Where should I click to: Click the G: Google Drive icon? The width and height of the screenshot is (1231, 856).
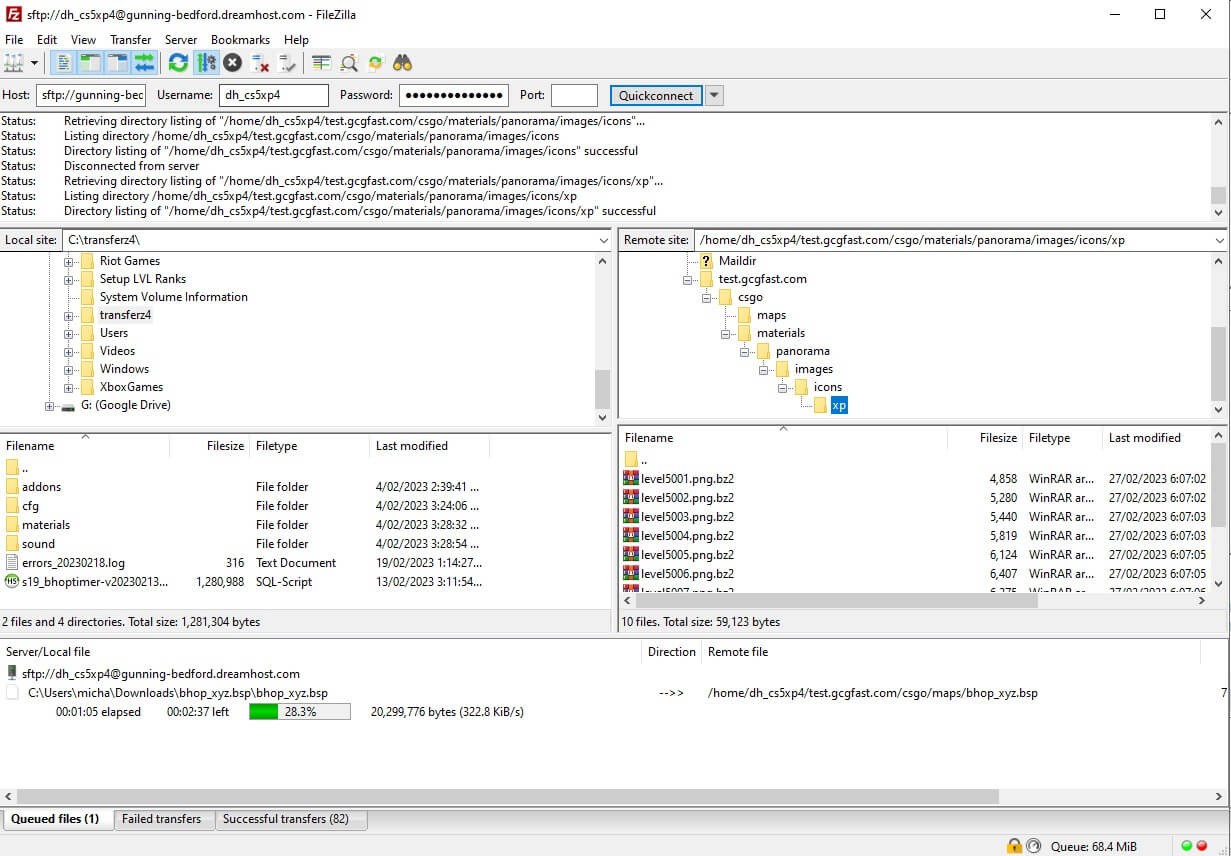pyautogui.click(x=68, y=406)
